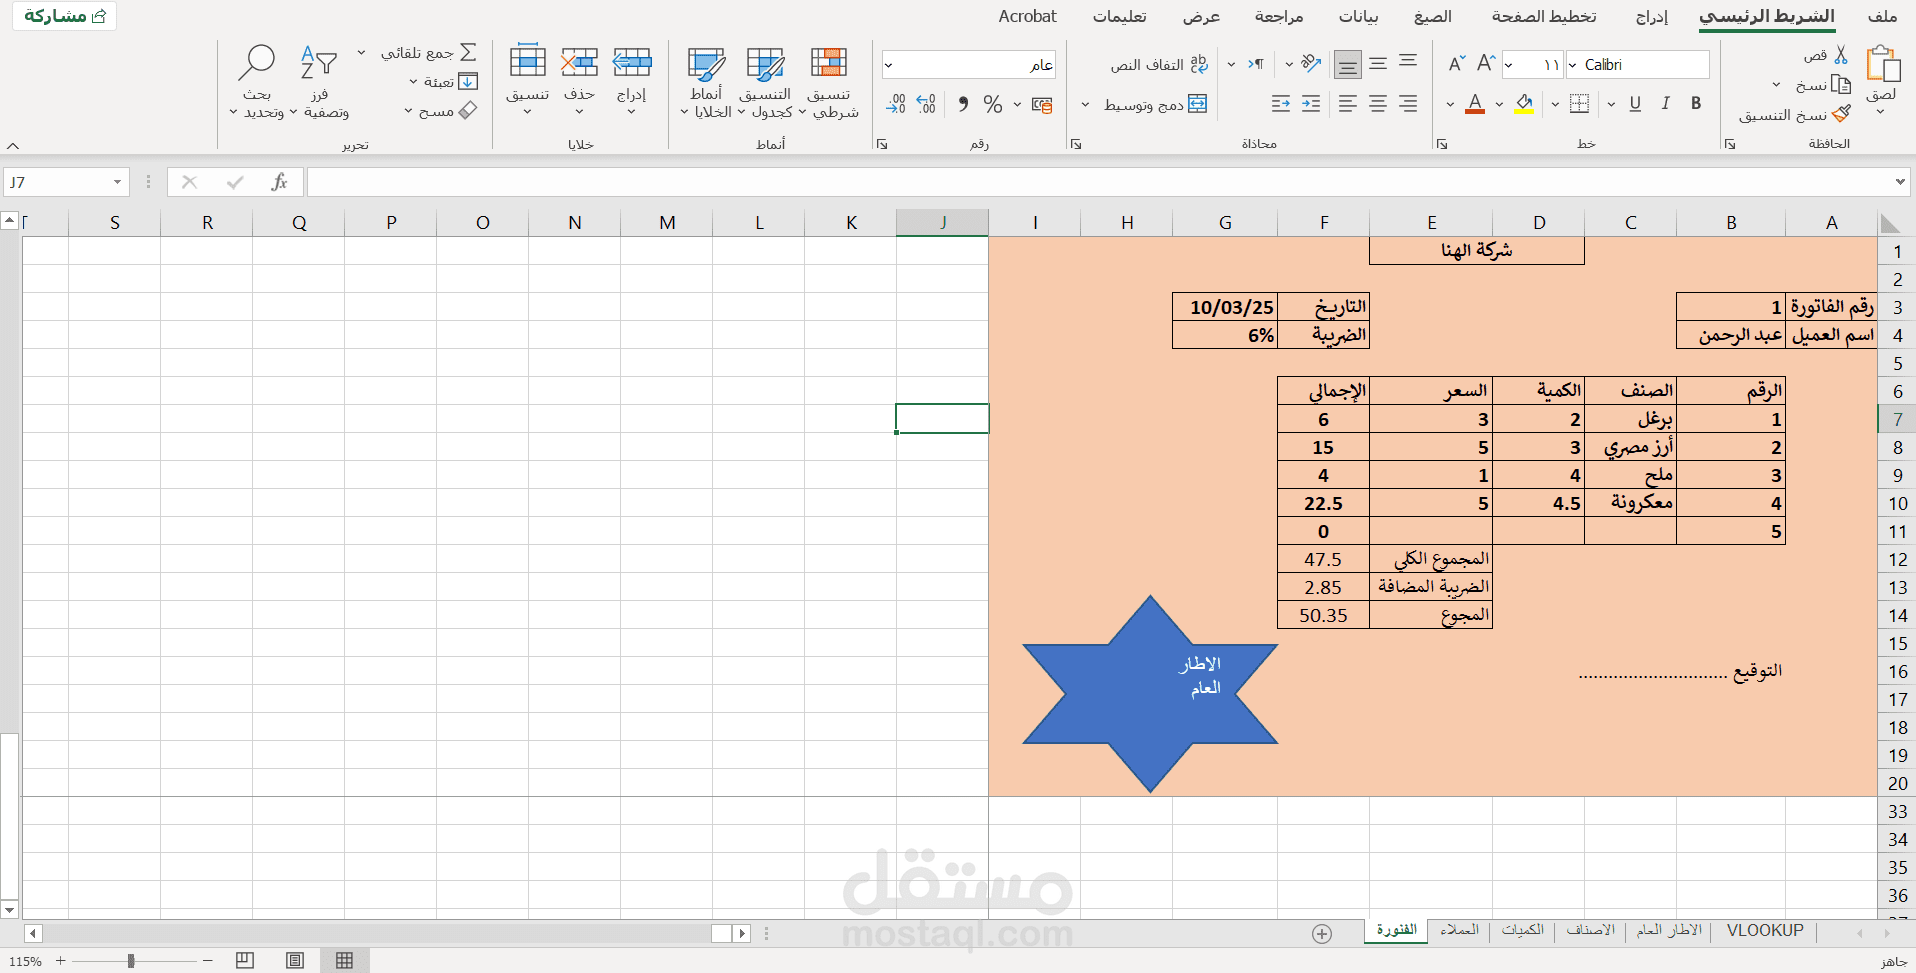Click the Wrap Text (التفاف النص) button

pos(1159,65)
